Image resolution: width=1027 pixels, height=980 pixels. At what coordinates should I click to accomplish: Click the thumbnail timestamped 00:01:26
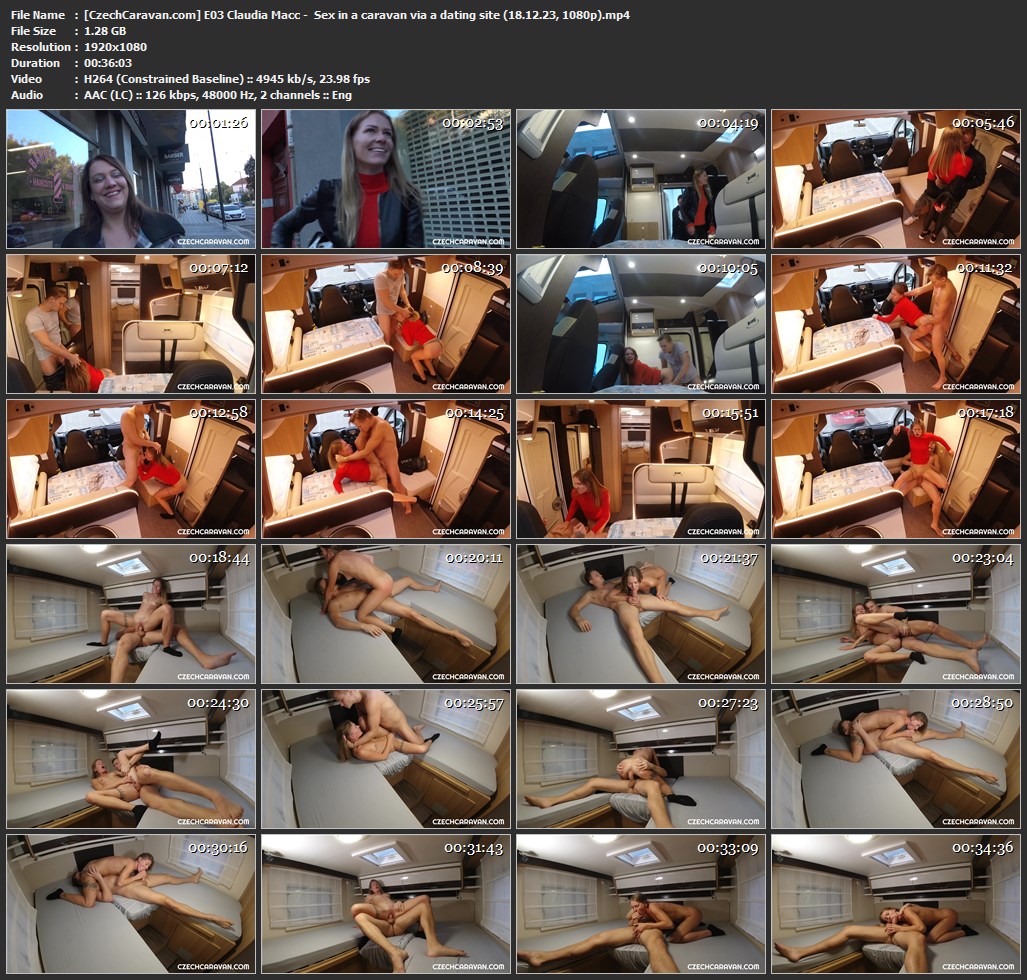coord(130,179)
